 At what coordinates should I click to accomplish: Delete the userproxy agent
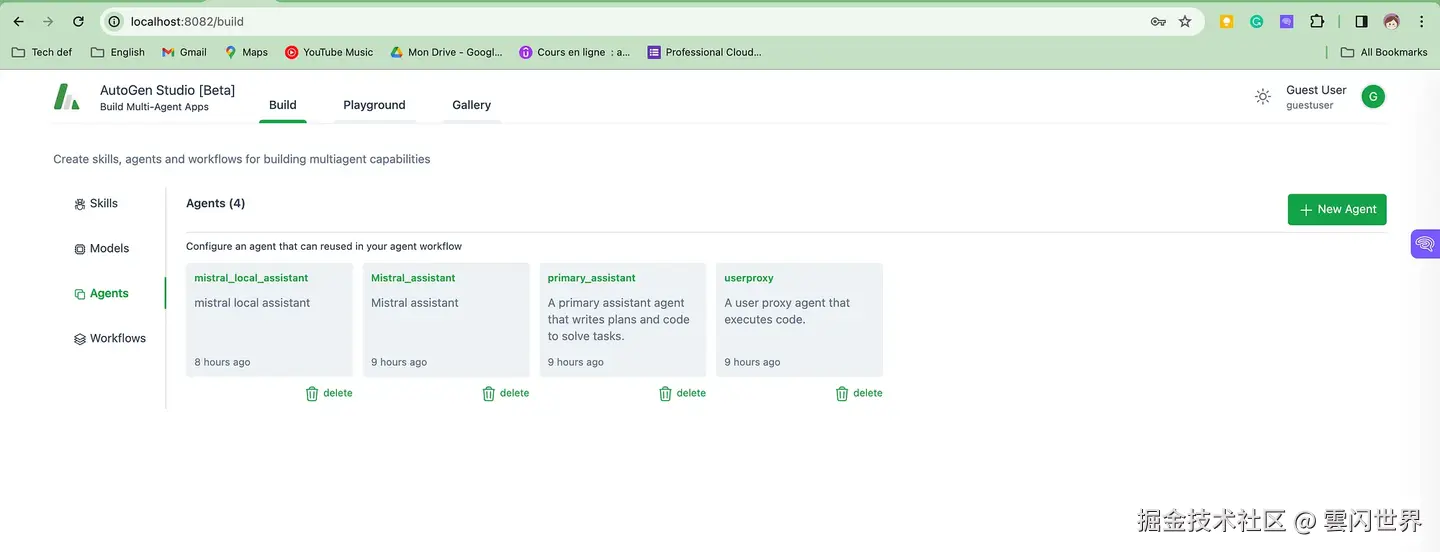[x=859, y=393]
